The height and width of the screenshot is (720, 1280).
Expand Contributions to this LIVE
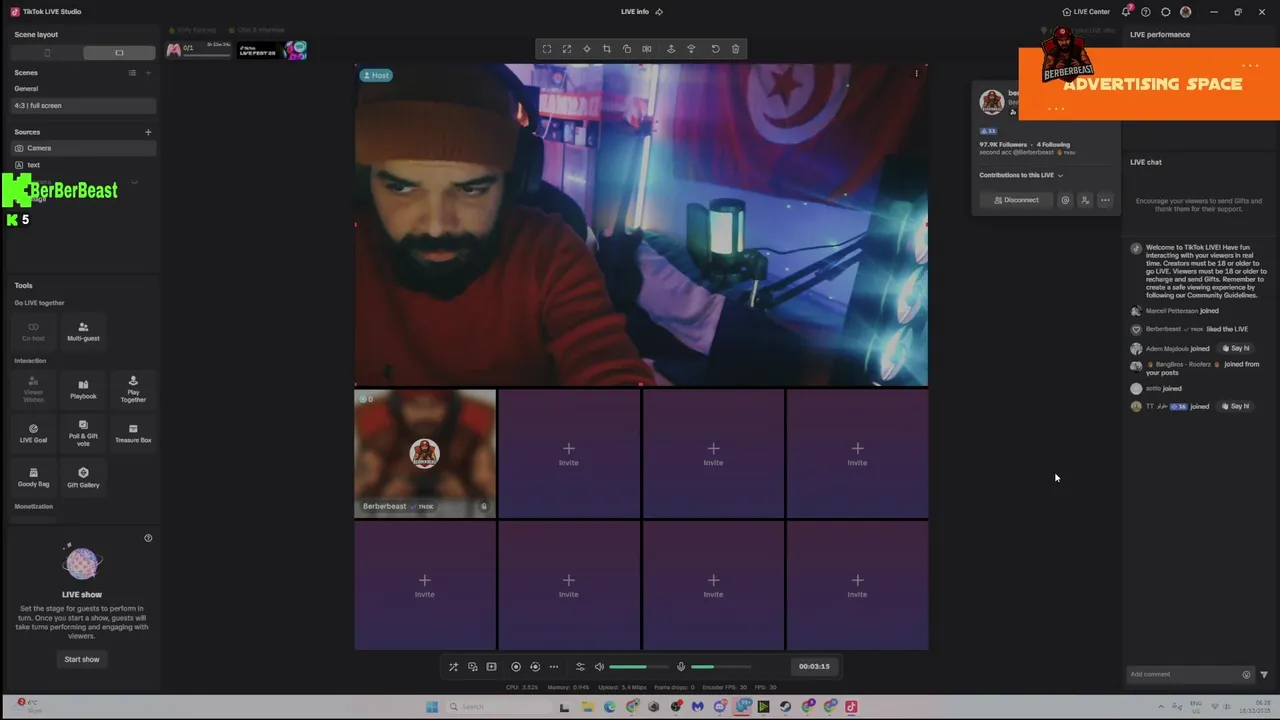(x=1021, y=175)
